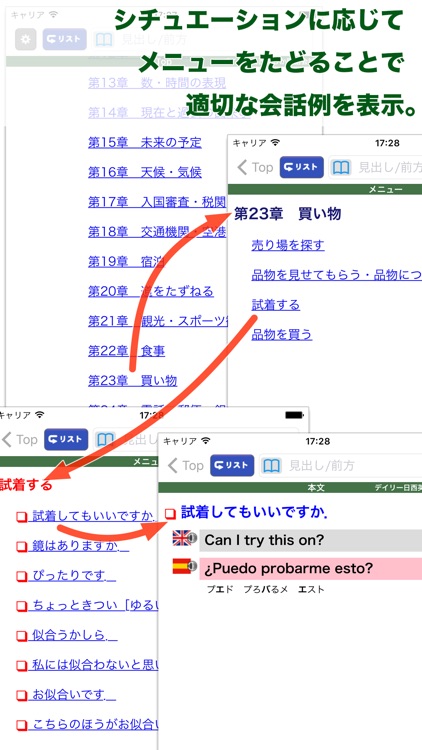Go back to Top in Can I try this on screen
422x750 pixels.
pos(186,465)
